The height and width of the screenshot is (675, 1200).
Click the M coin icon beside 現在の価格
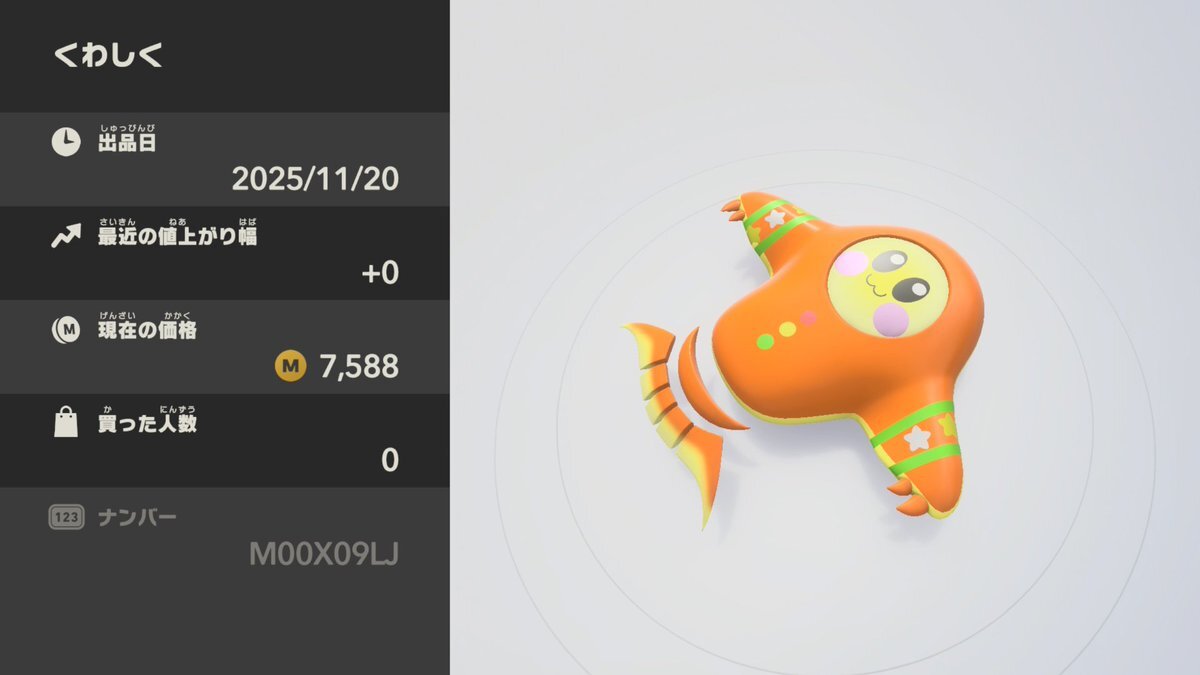(x=66, y=330)
